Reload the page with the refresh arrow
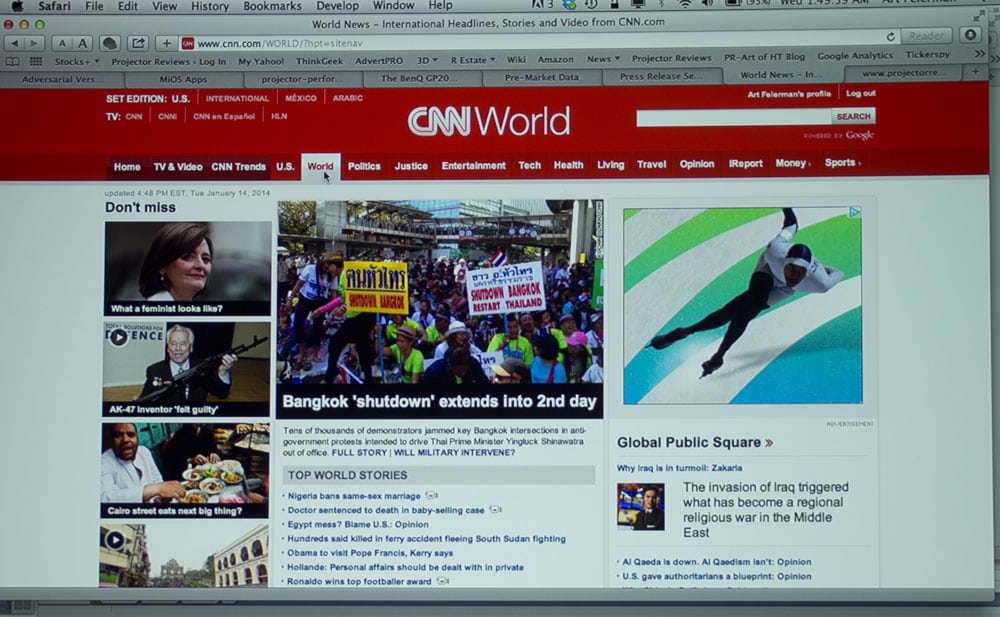Image resolution: width=1000 pixels, height=617 pixels. 890,36
